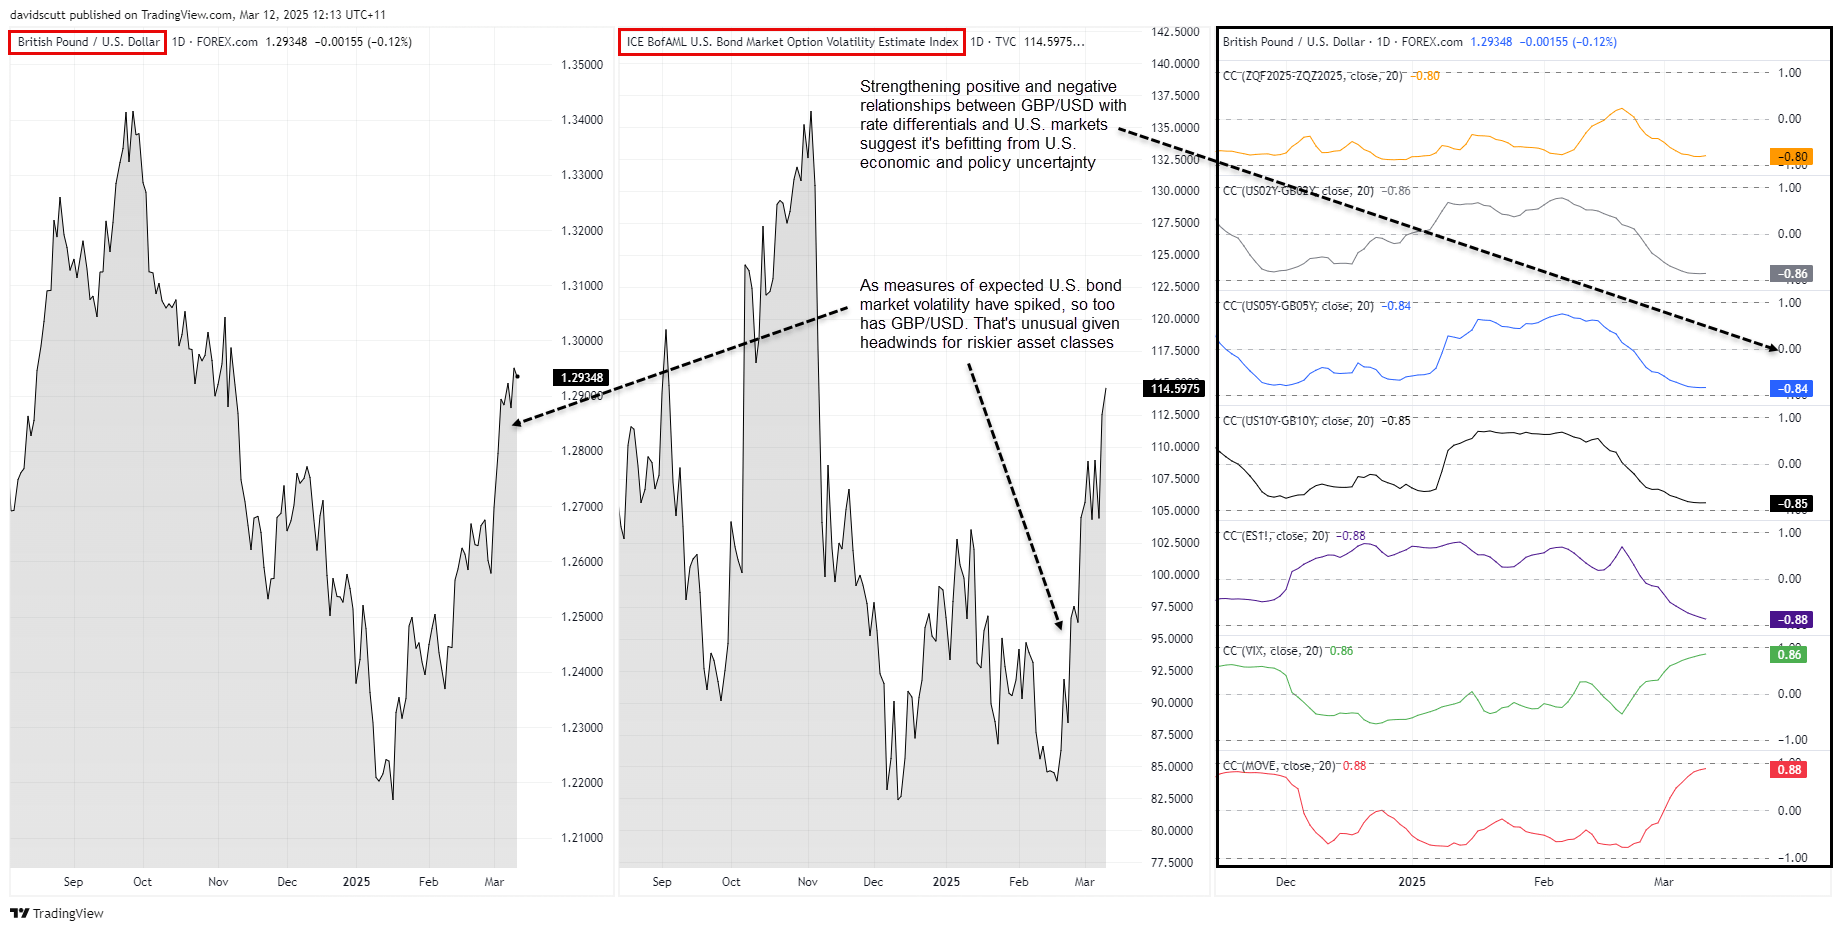Screen dimensions: 1841x931
Task: Click Sep on the left GBP/USD time axis
Action: pyautogui.click(x=73, y=882)
